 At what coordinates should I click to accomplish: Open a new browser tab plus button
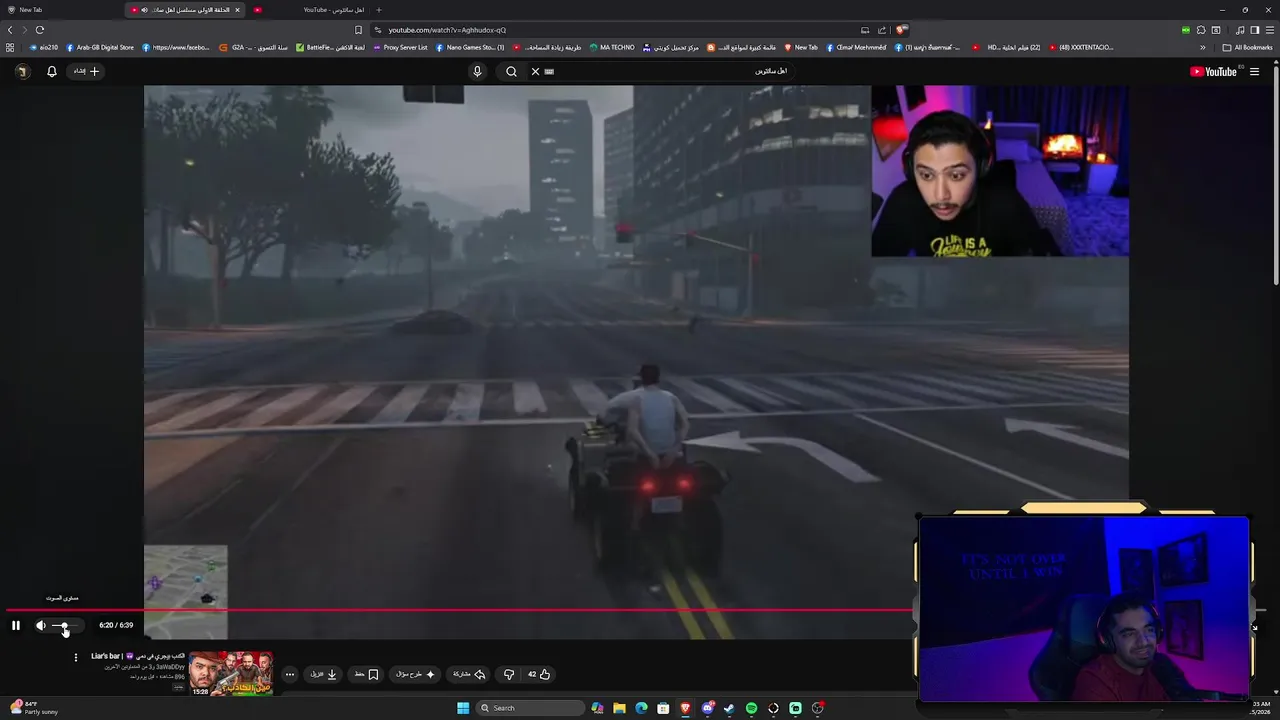coord(378,10)
